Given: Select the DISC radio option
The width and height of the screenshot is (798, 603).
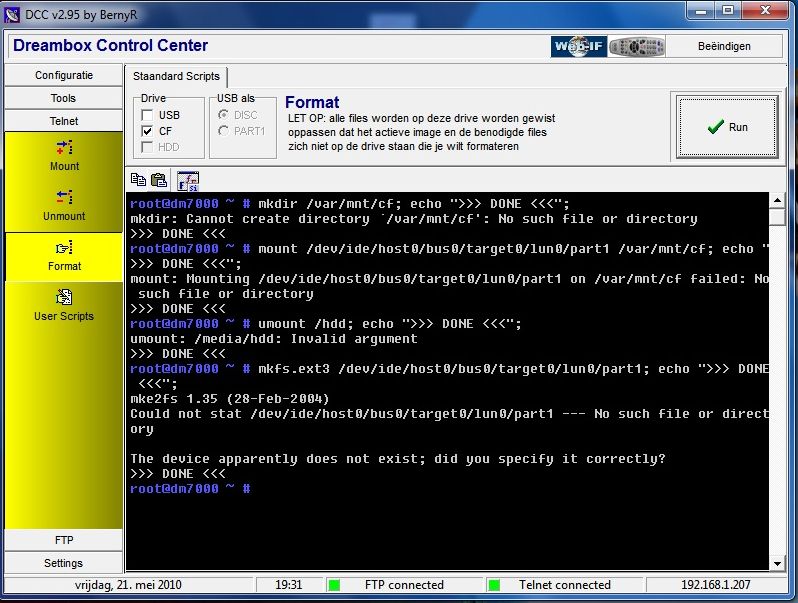Looking at the screenshot, I should point(223,115).
